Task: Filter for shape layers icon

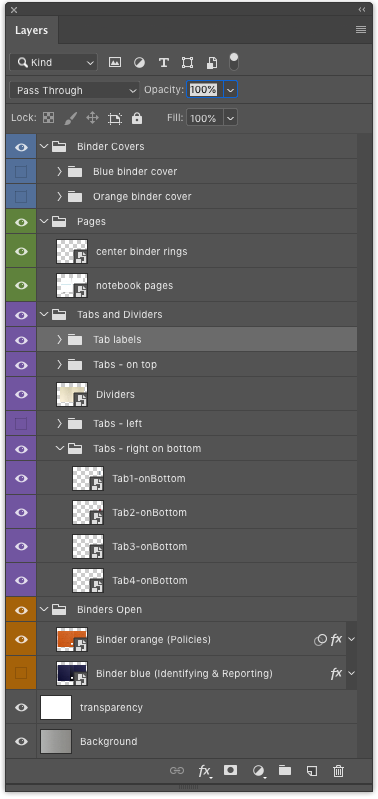Action: [x=187, y=63]
